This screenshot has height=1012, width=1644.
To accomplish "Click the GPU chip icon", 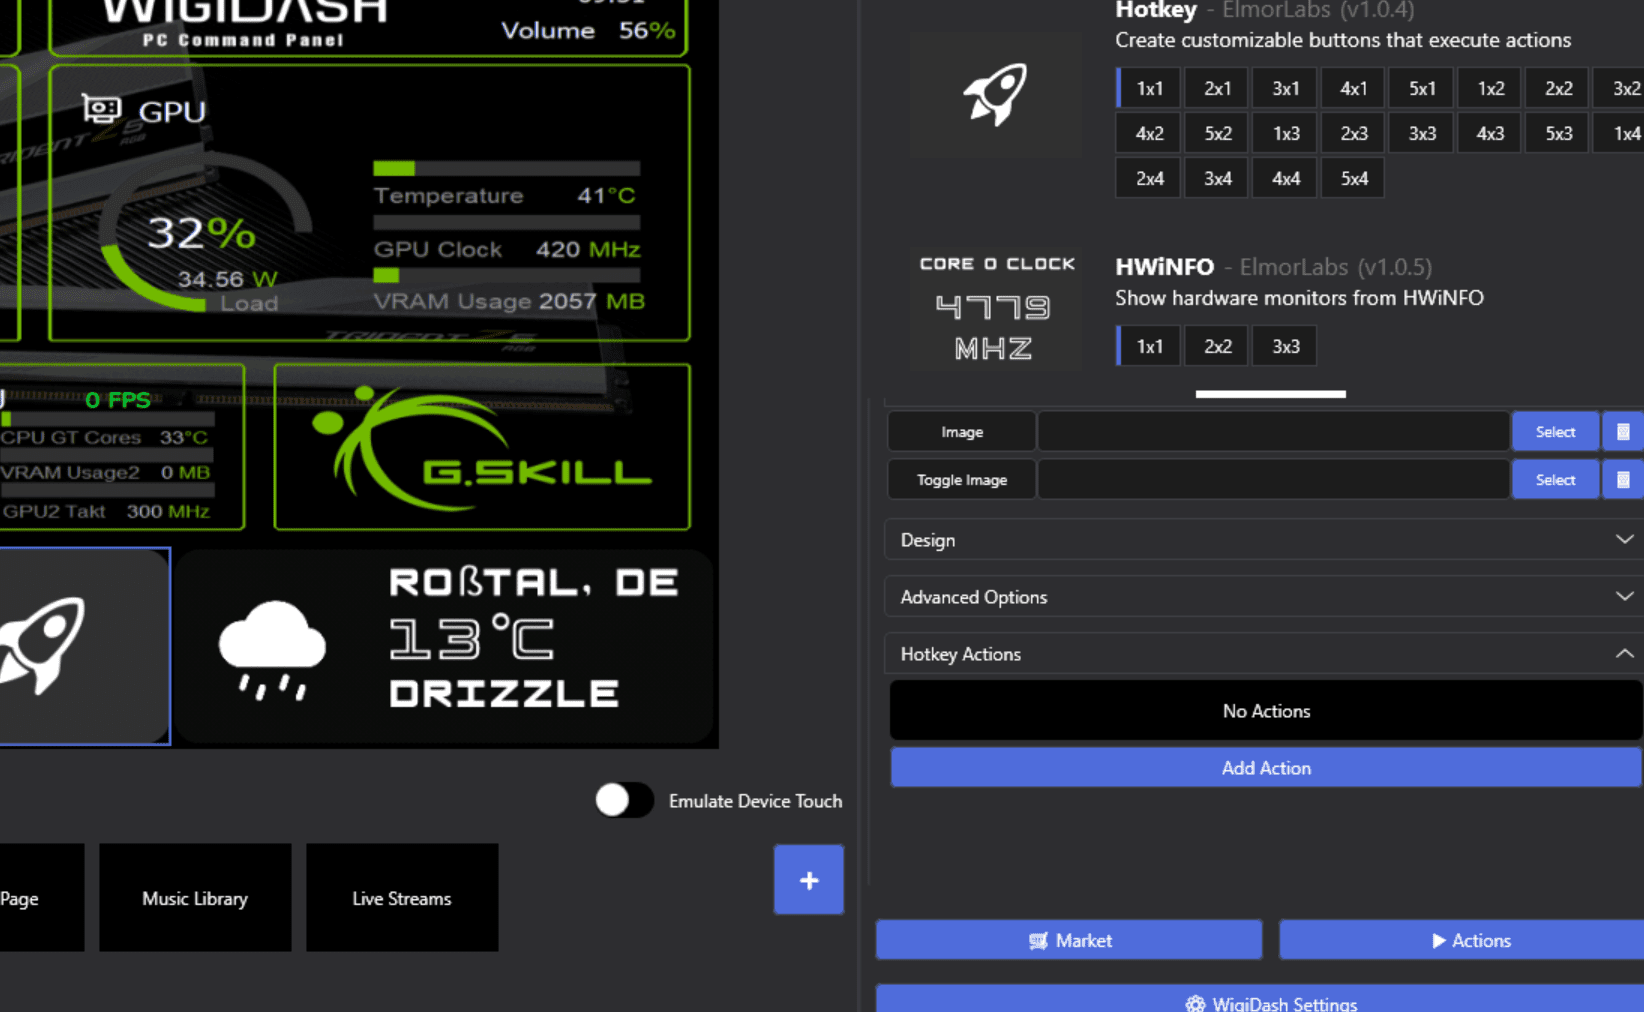I will 101,108.
